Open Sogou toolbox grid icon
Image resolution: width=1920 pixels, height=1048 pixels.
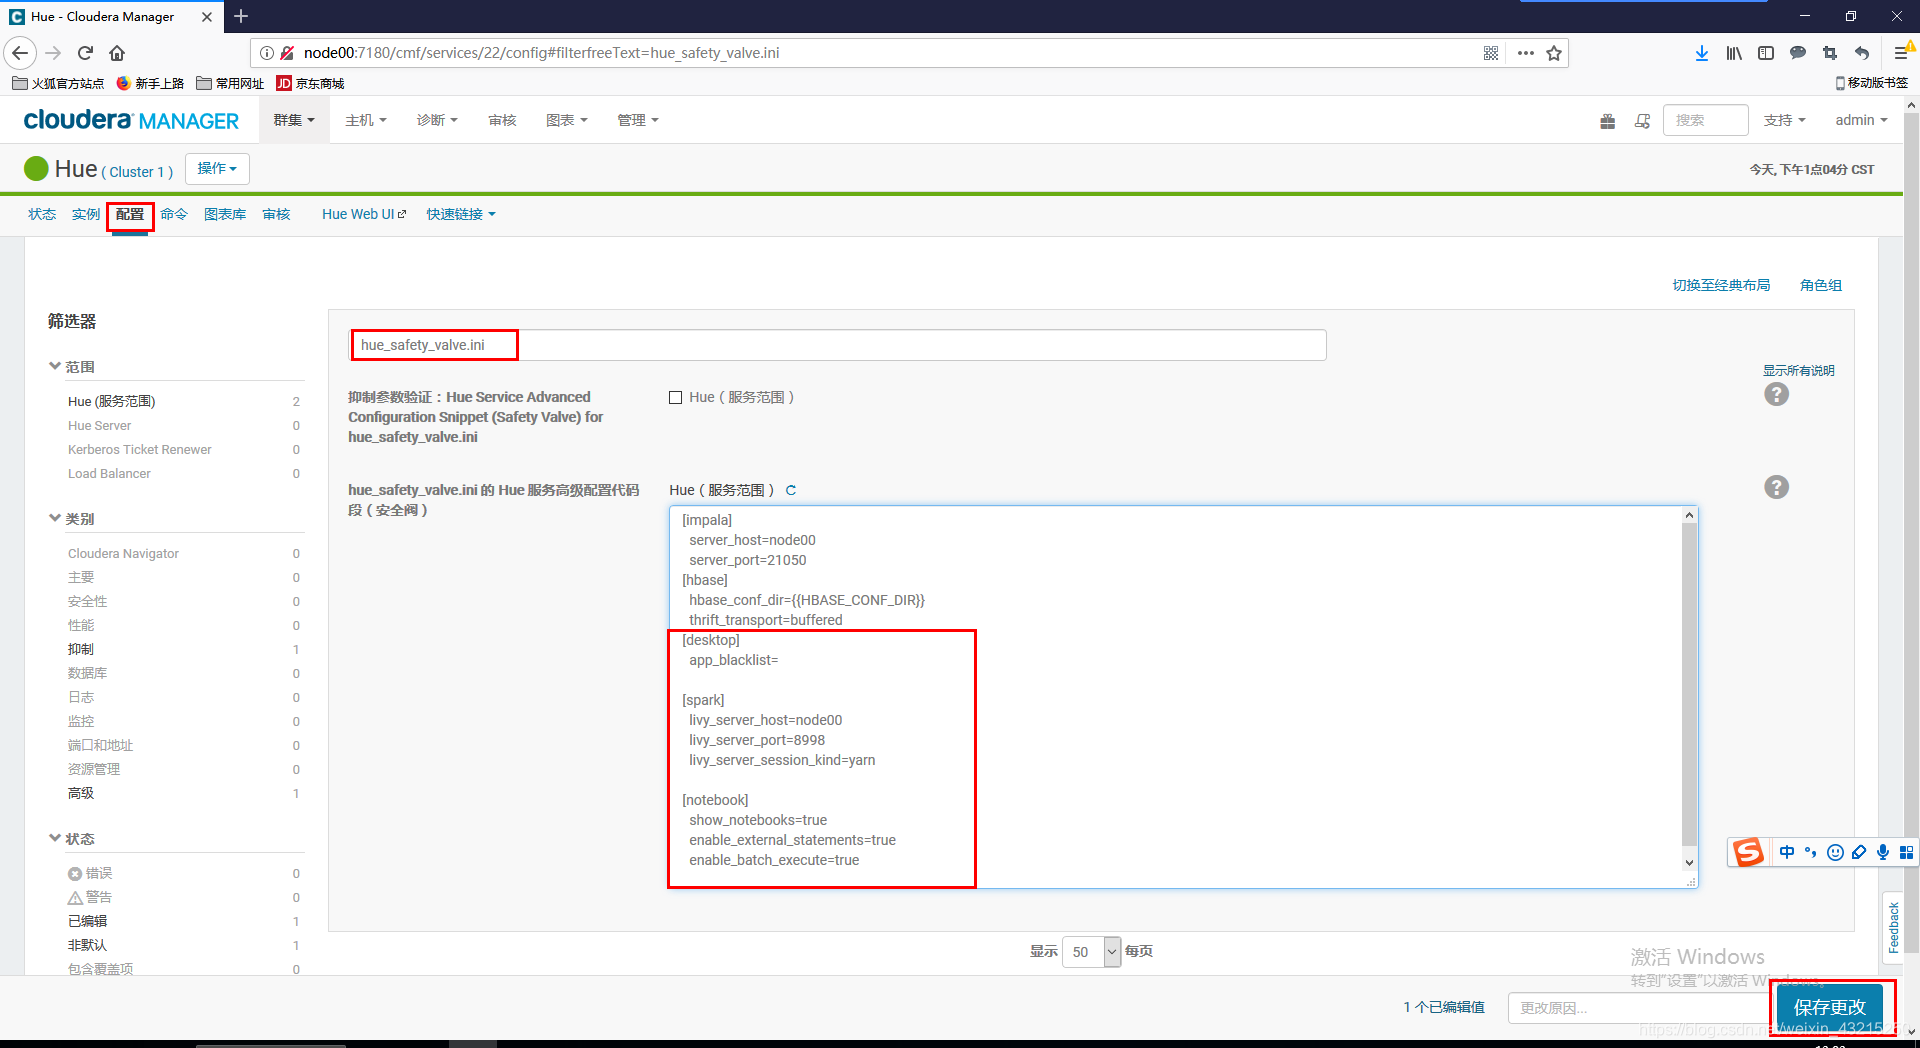[1906, 852]
